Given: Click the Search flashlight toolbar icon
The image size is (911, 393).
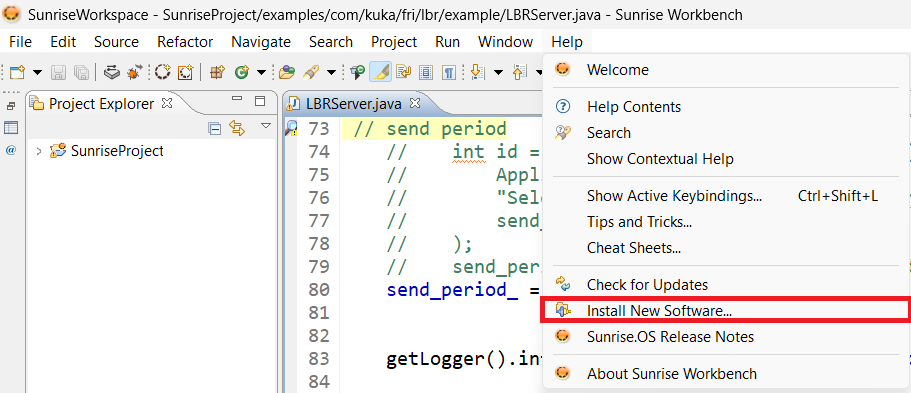Looking at the screenshot, I should [311, 72].
